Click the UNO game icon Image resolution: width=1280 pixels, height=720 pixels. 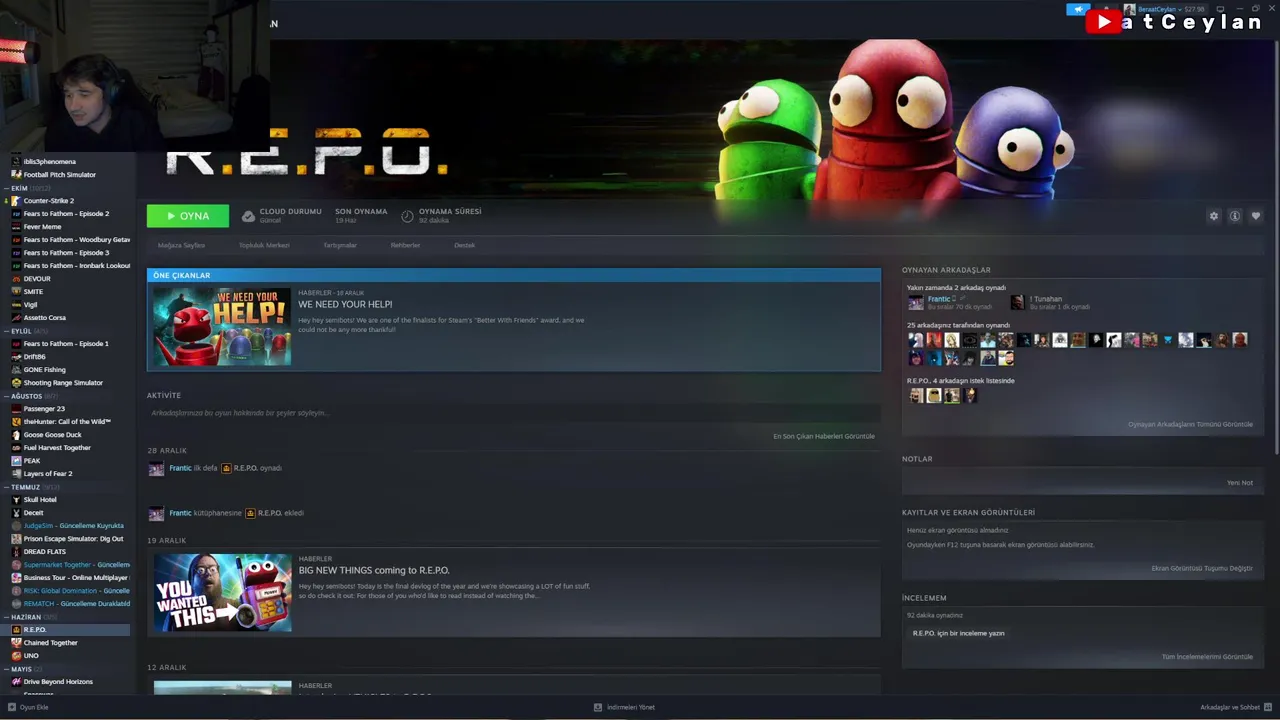point(16,656)
